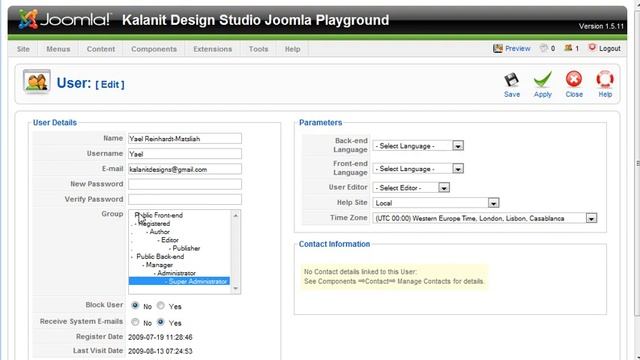Open the Tools menu
This screenshot has width=640, height=360.
(258, 49)
